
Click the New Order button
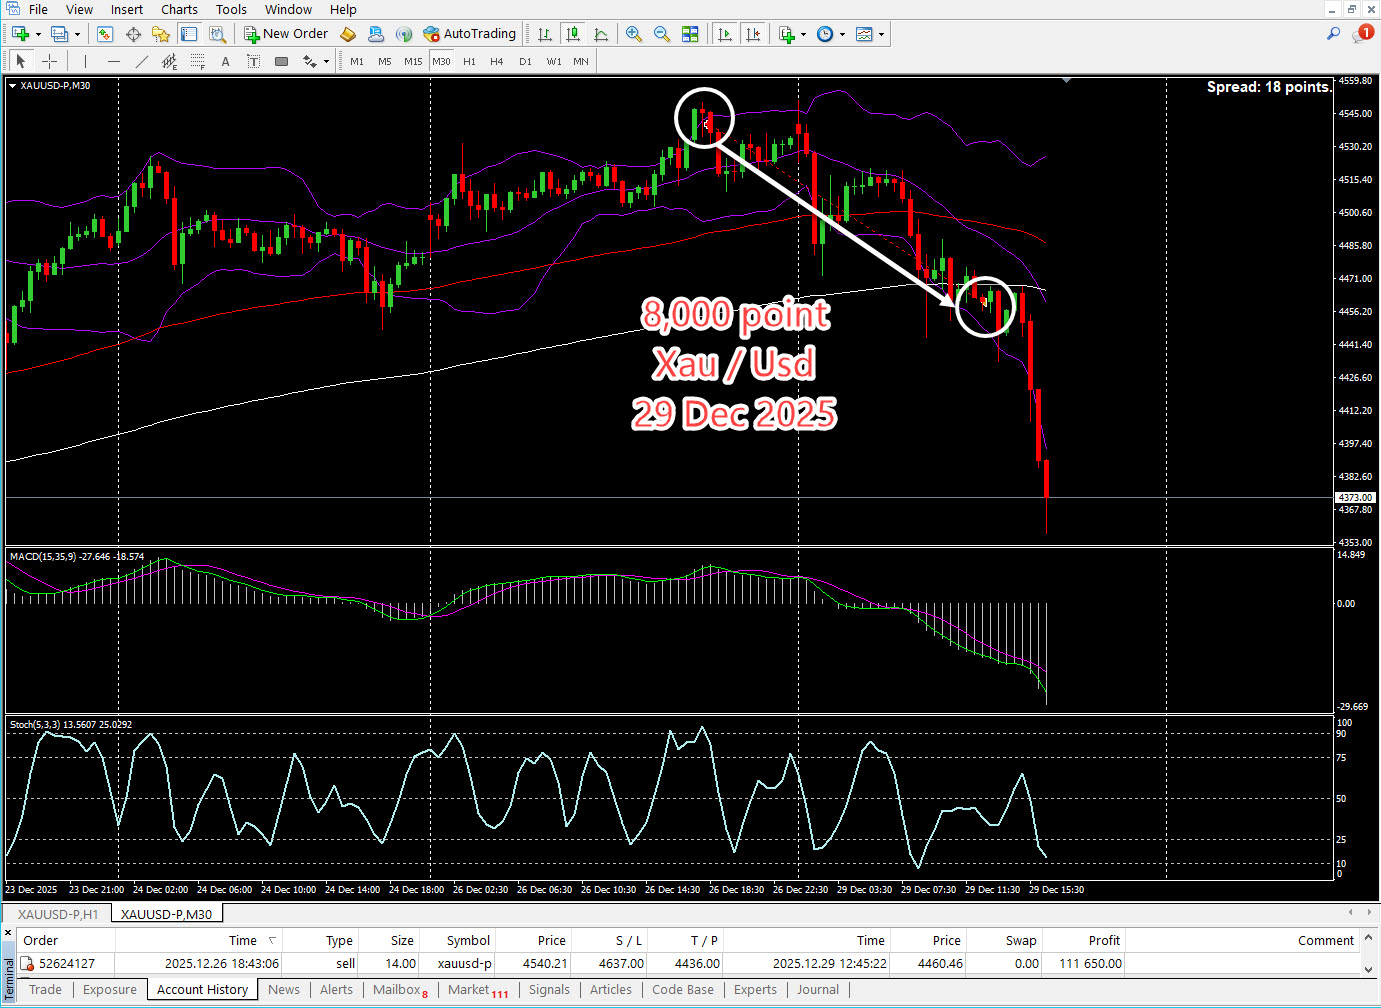coord(286,34)
